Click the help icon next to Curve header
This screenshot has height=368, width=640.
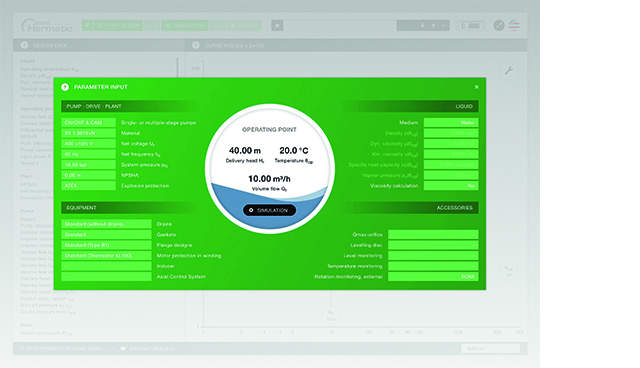click(x=196, y=45)
